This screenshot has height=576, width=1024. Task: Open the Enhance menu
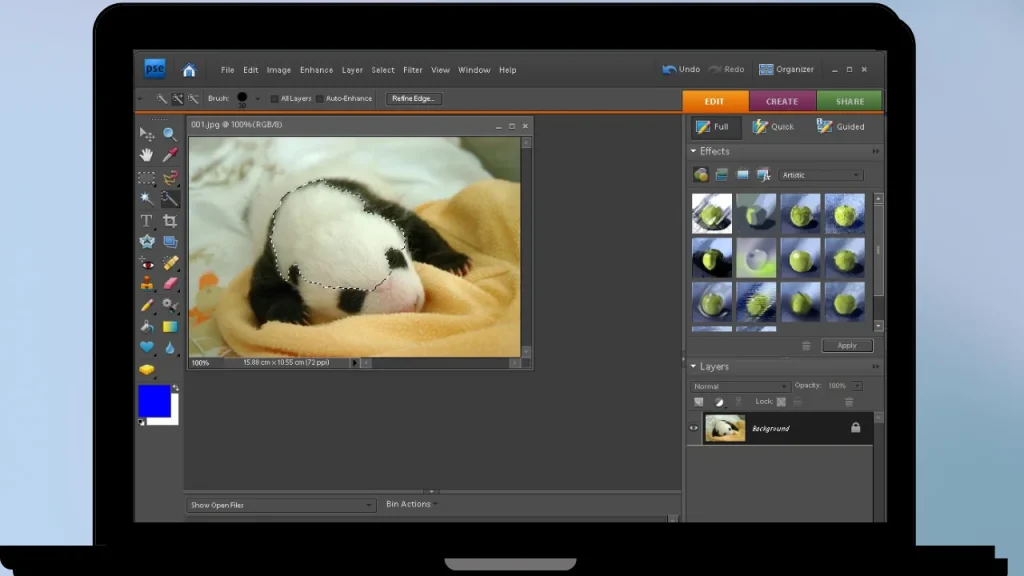(316, 70)
